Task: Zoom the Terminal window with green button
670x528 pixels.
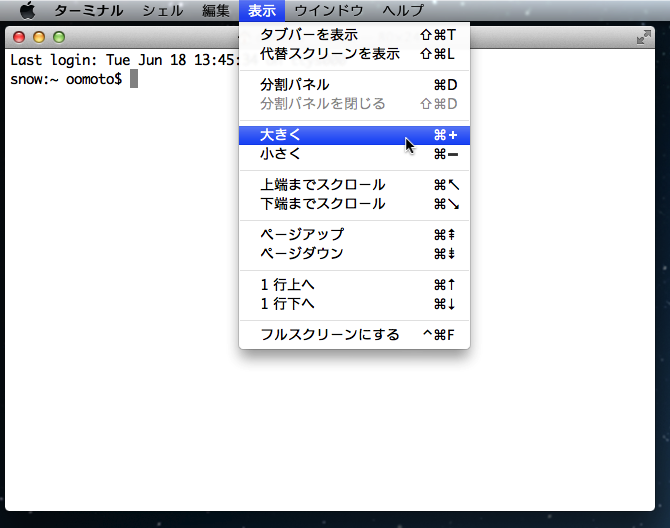Action: [x=59, y=37]
